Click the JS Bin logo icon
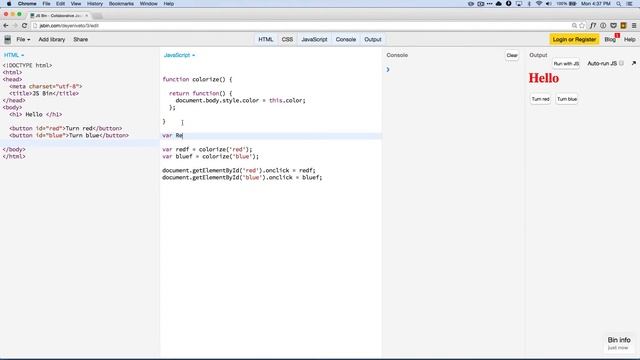Viewport: 640px width, 360px height. pyautogui.click(x=7, y=40)
